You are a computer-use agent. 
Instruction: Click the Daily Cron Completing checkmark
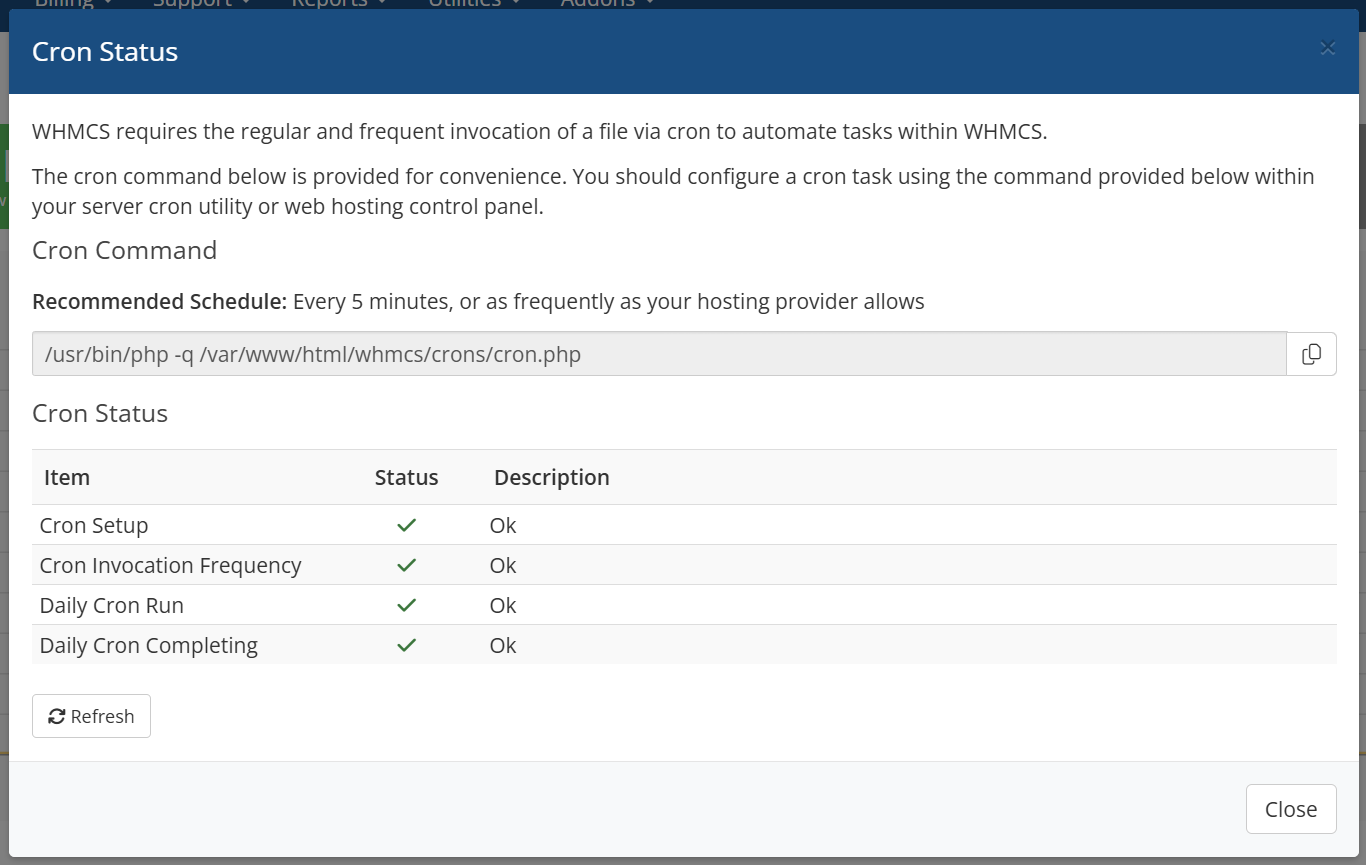click(406, 645)
